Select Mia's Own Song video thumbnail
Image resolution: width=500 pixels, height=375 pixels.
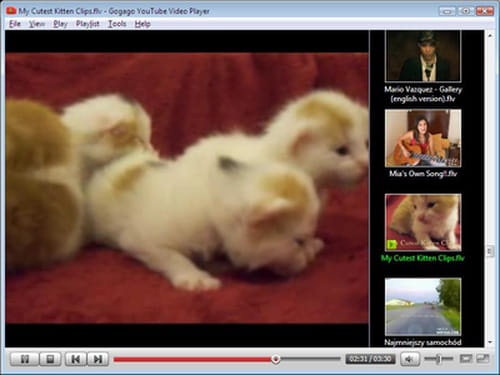pyautogui.click(x=423, y=138)
